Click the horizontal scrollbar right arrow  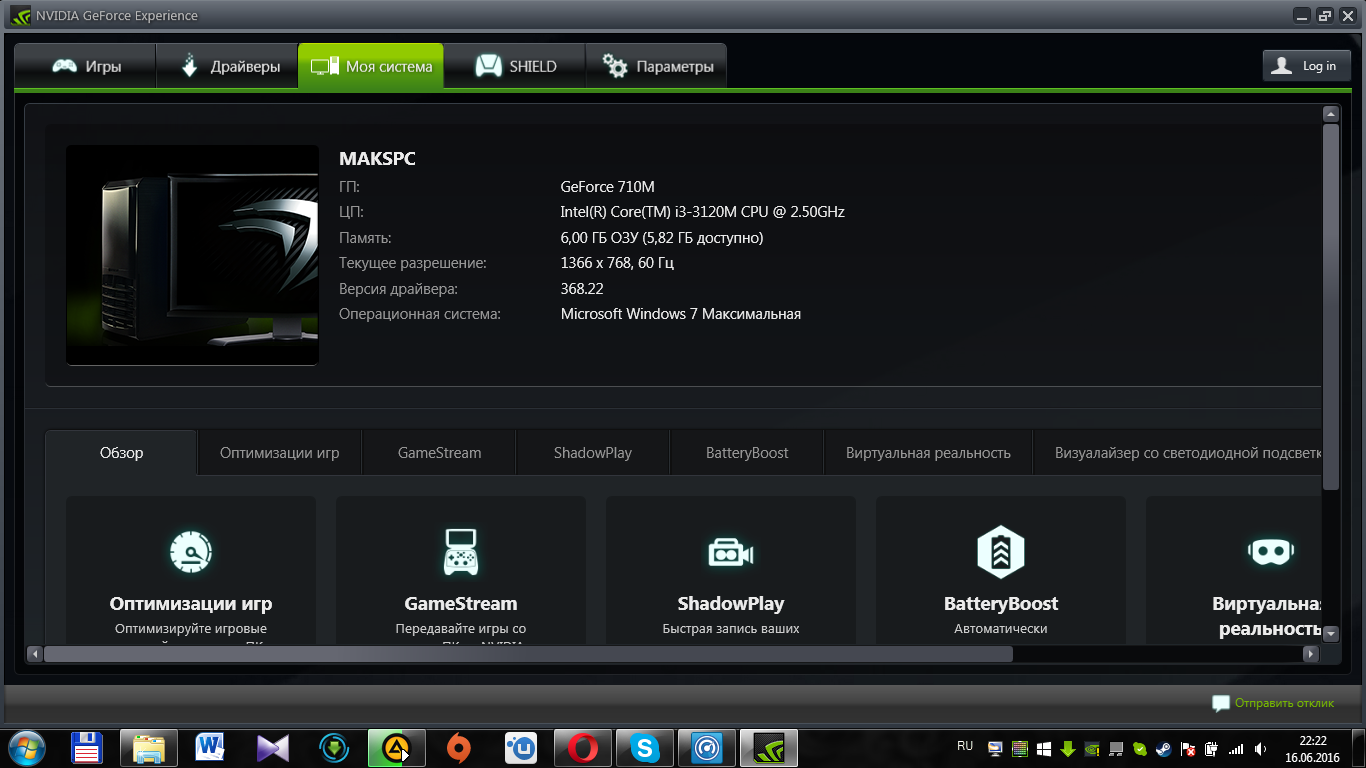click(1311, 654)
